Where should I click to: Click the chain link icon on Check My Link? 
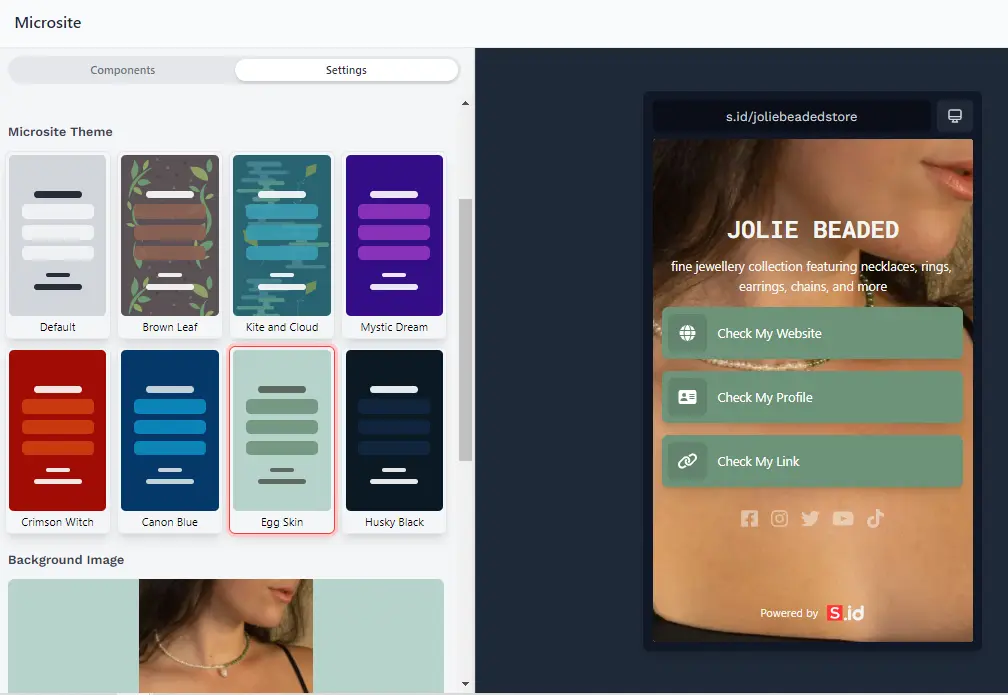click(x=687, y=461)
